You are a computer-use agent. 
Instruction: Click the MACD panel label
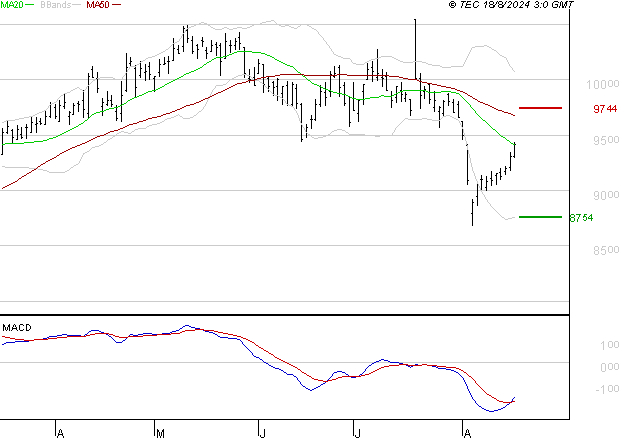pyautogui.click(x=17, y=328)
